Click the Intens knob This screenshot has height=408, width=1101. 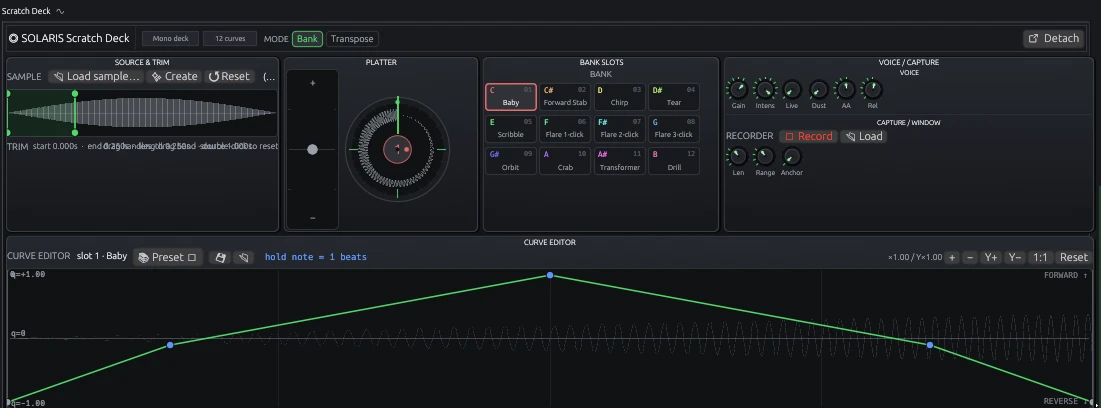[x=765, y=90]
